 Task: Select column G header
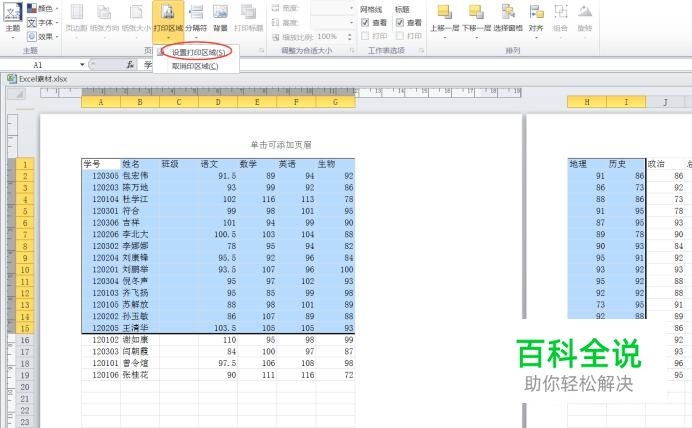click(336, 102)
